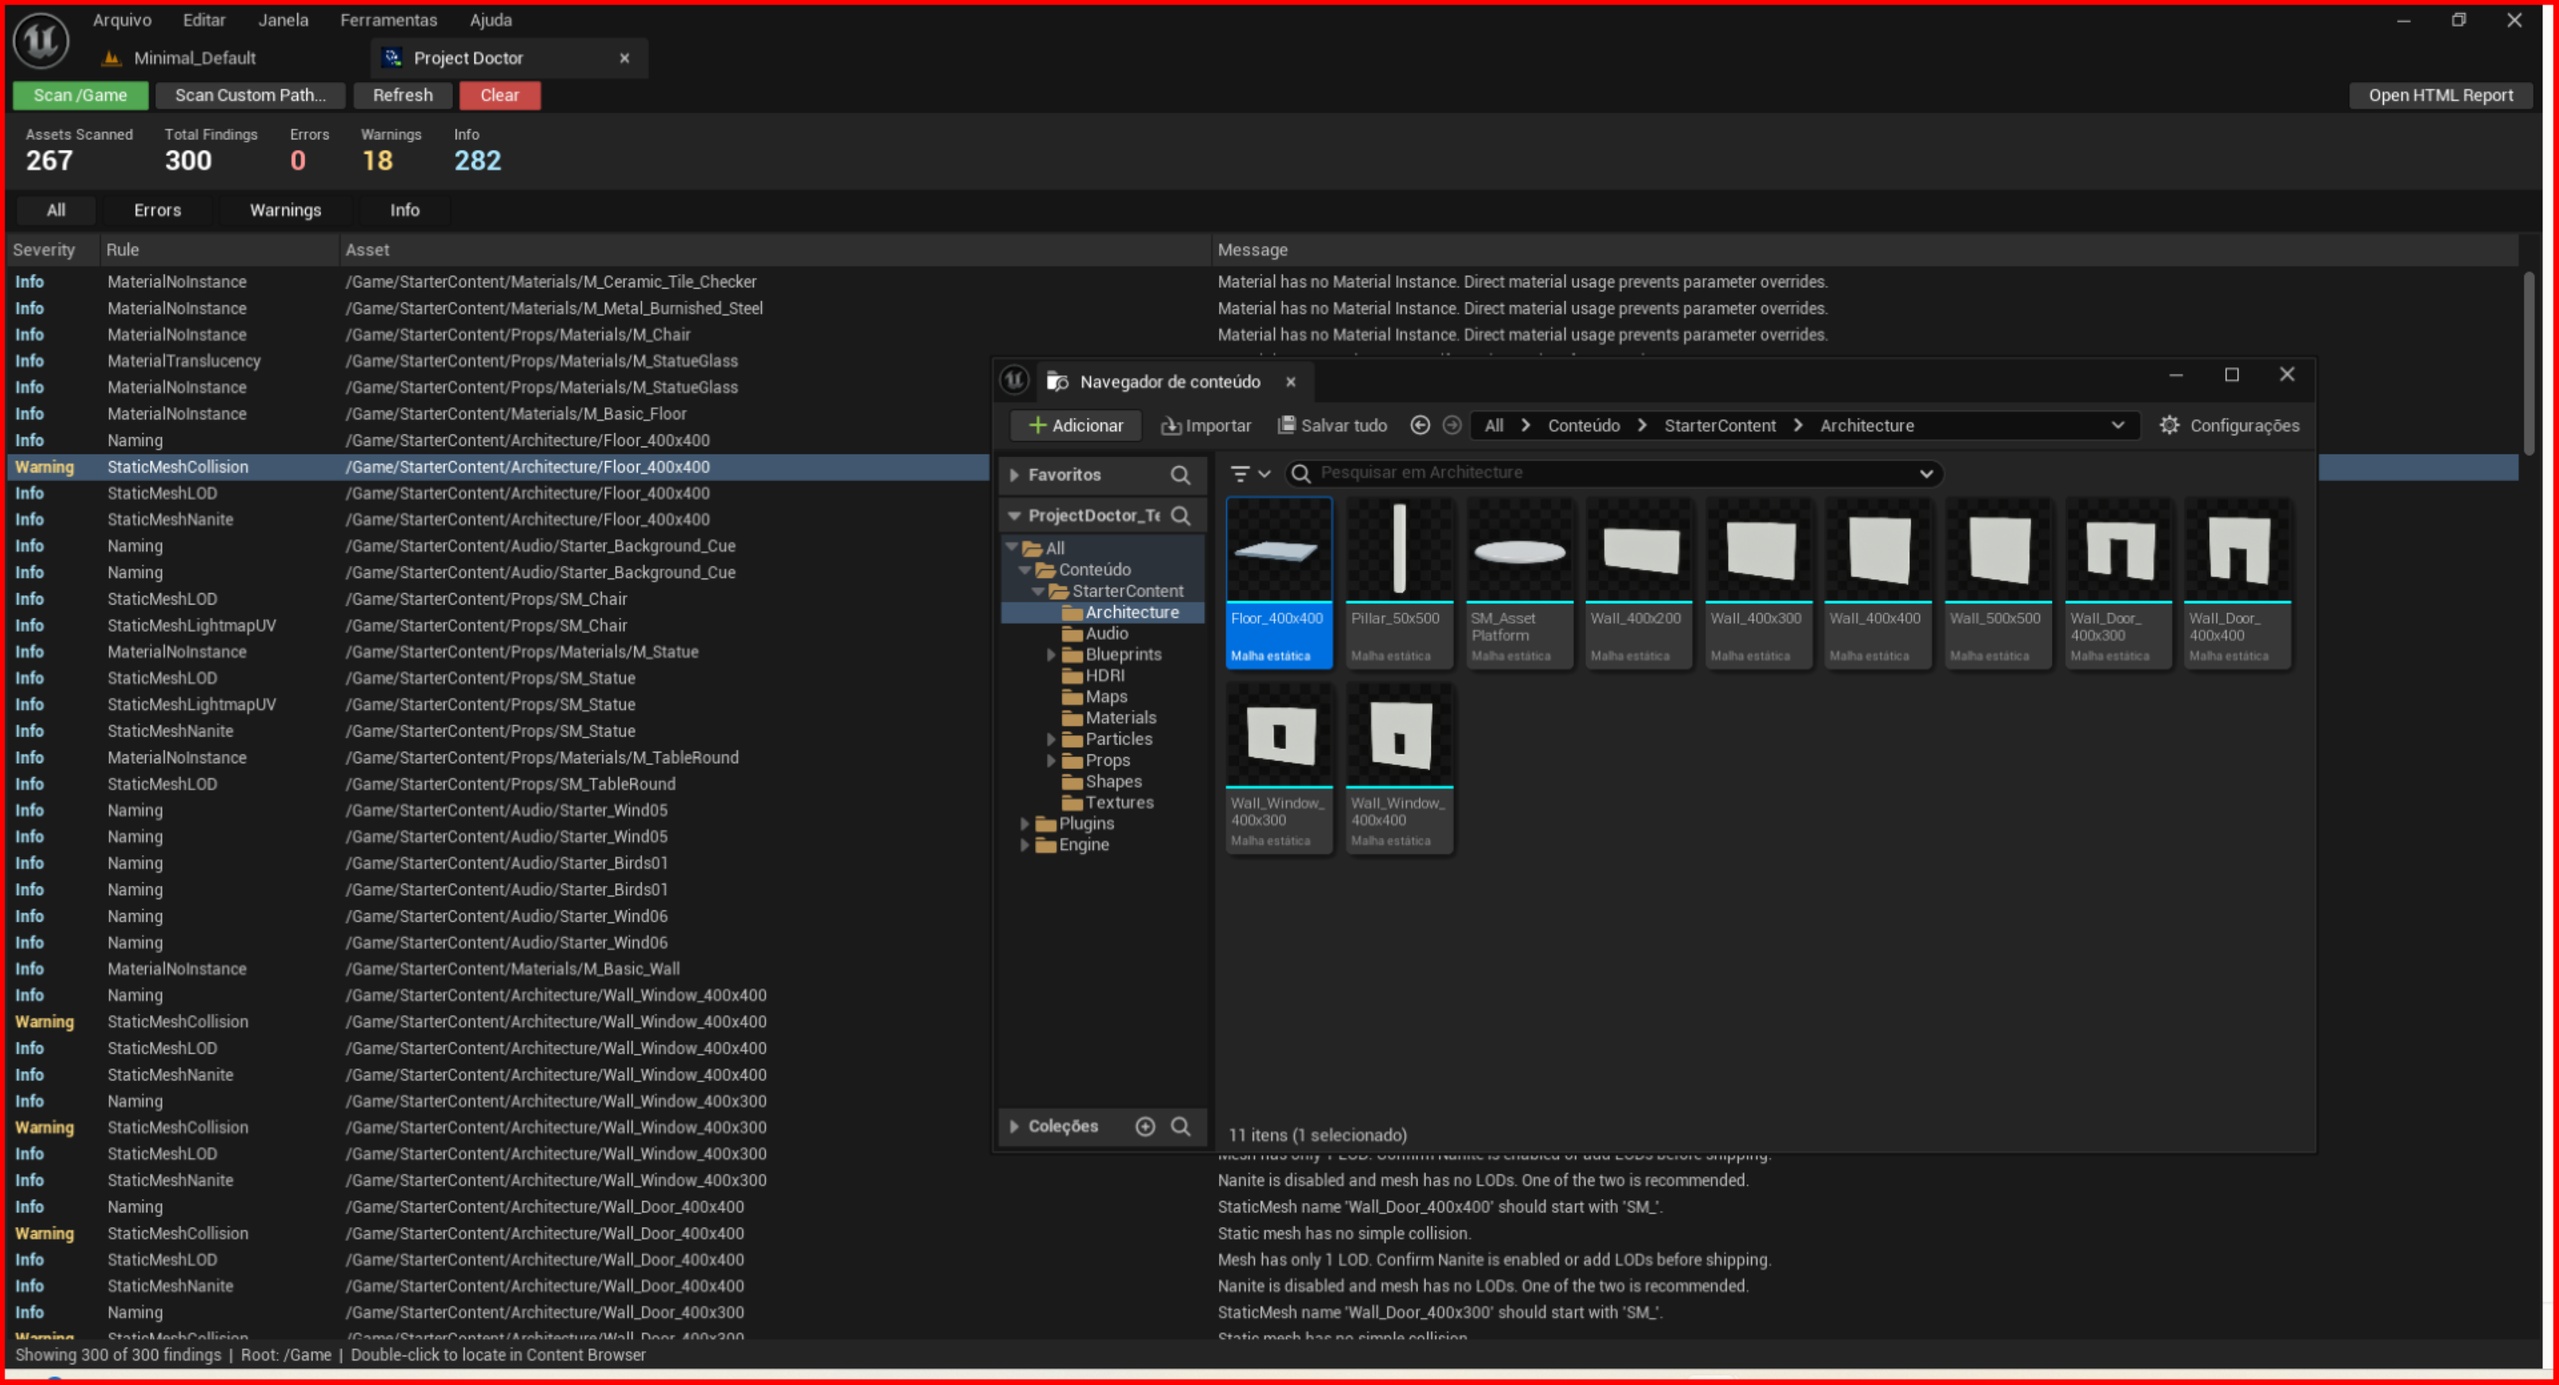2559x1385 pixels.
Task: Click StarterContent in breadcrumb path
Action: (1720, 426)
